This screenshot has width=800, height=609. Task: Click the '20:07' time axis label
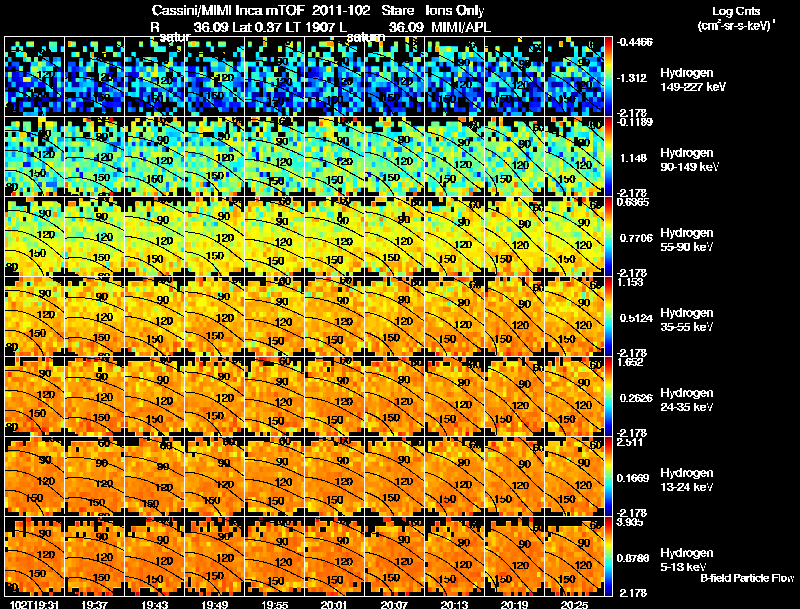pos(394,605)
